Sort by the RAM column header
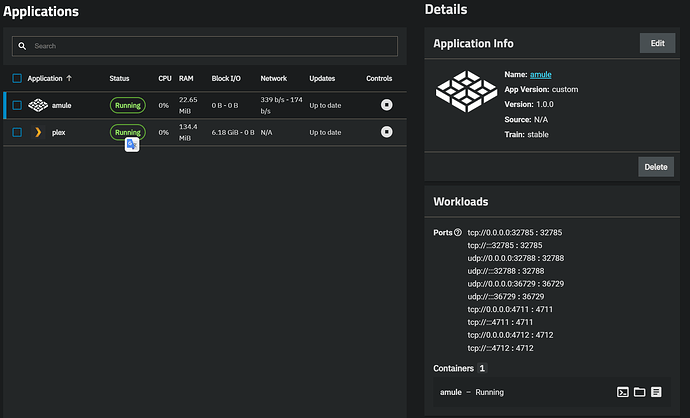 coord(186,78)
